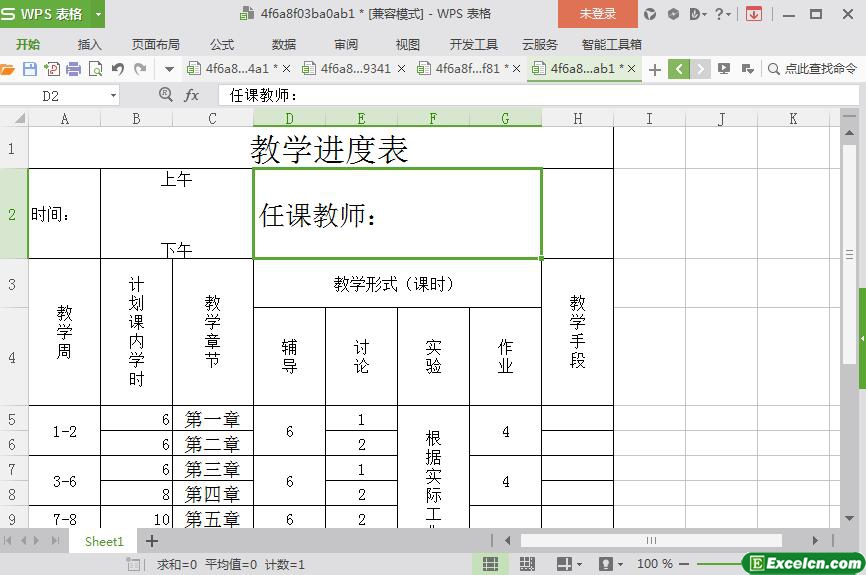This screenshot has width=866, height=575.
Task: Click the Print Preview icon
Action: (96, 69)
